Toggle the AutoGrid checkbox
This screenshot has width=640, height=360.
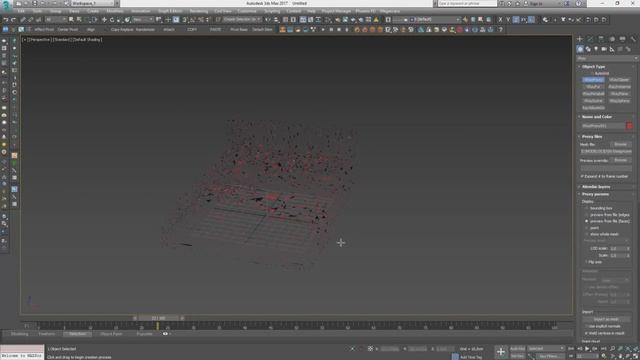[x=592, y=73]
